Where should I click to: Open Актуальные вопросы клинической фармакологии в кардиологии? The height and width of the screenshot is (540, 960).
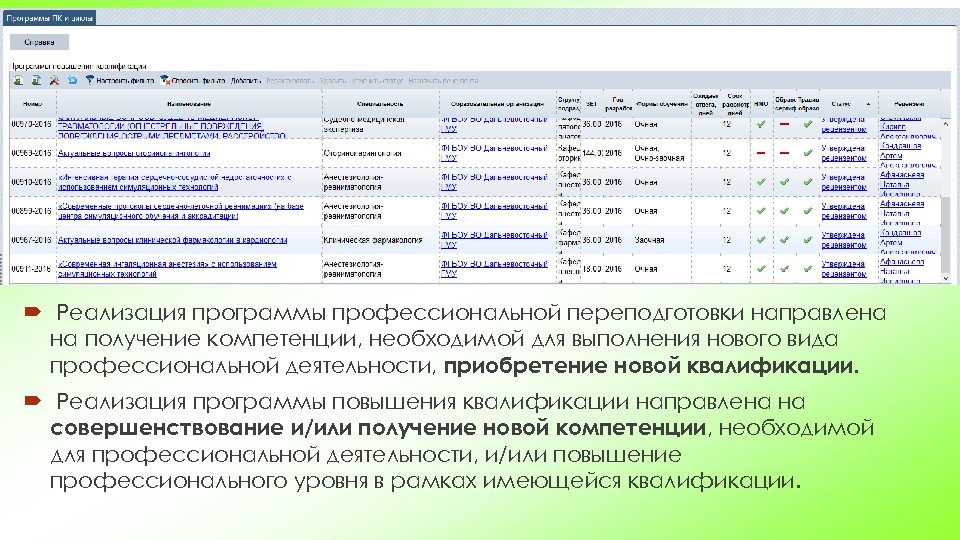tap(173, 240)
